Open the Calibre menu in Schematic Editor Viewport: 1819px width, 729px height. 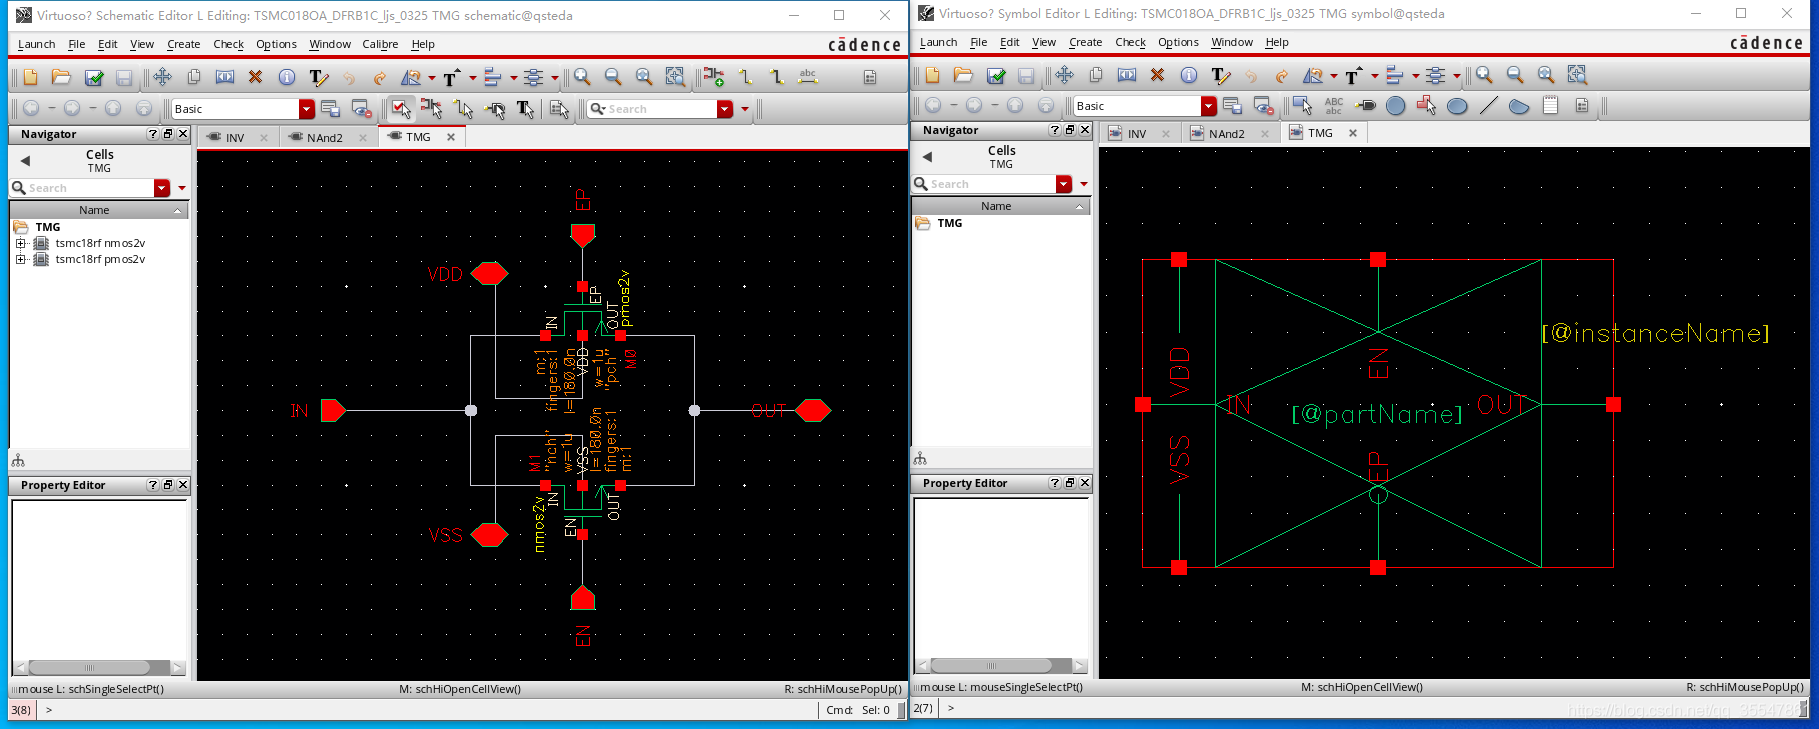click(380, 44)
